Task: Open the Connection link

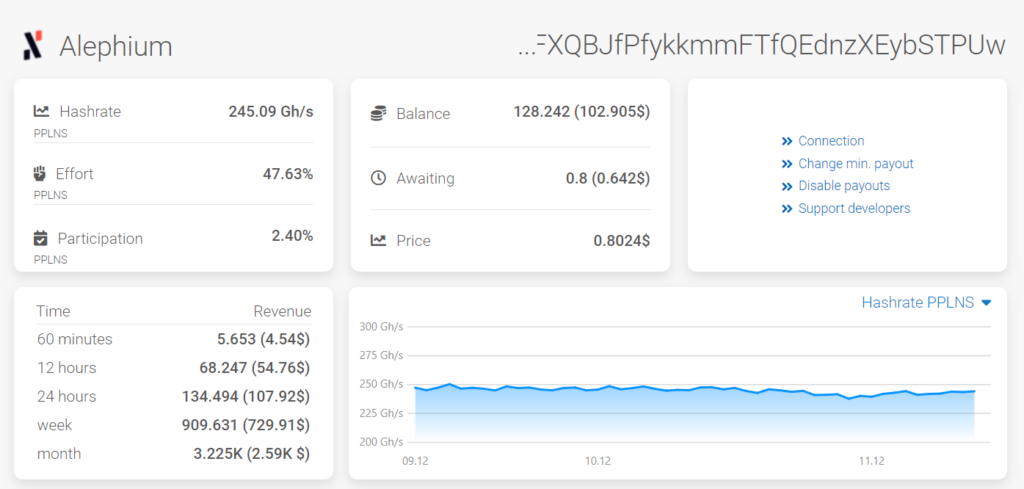Action: pyautogui.click(x=831, y=141)
